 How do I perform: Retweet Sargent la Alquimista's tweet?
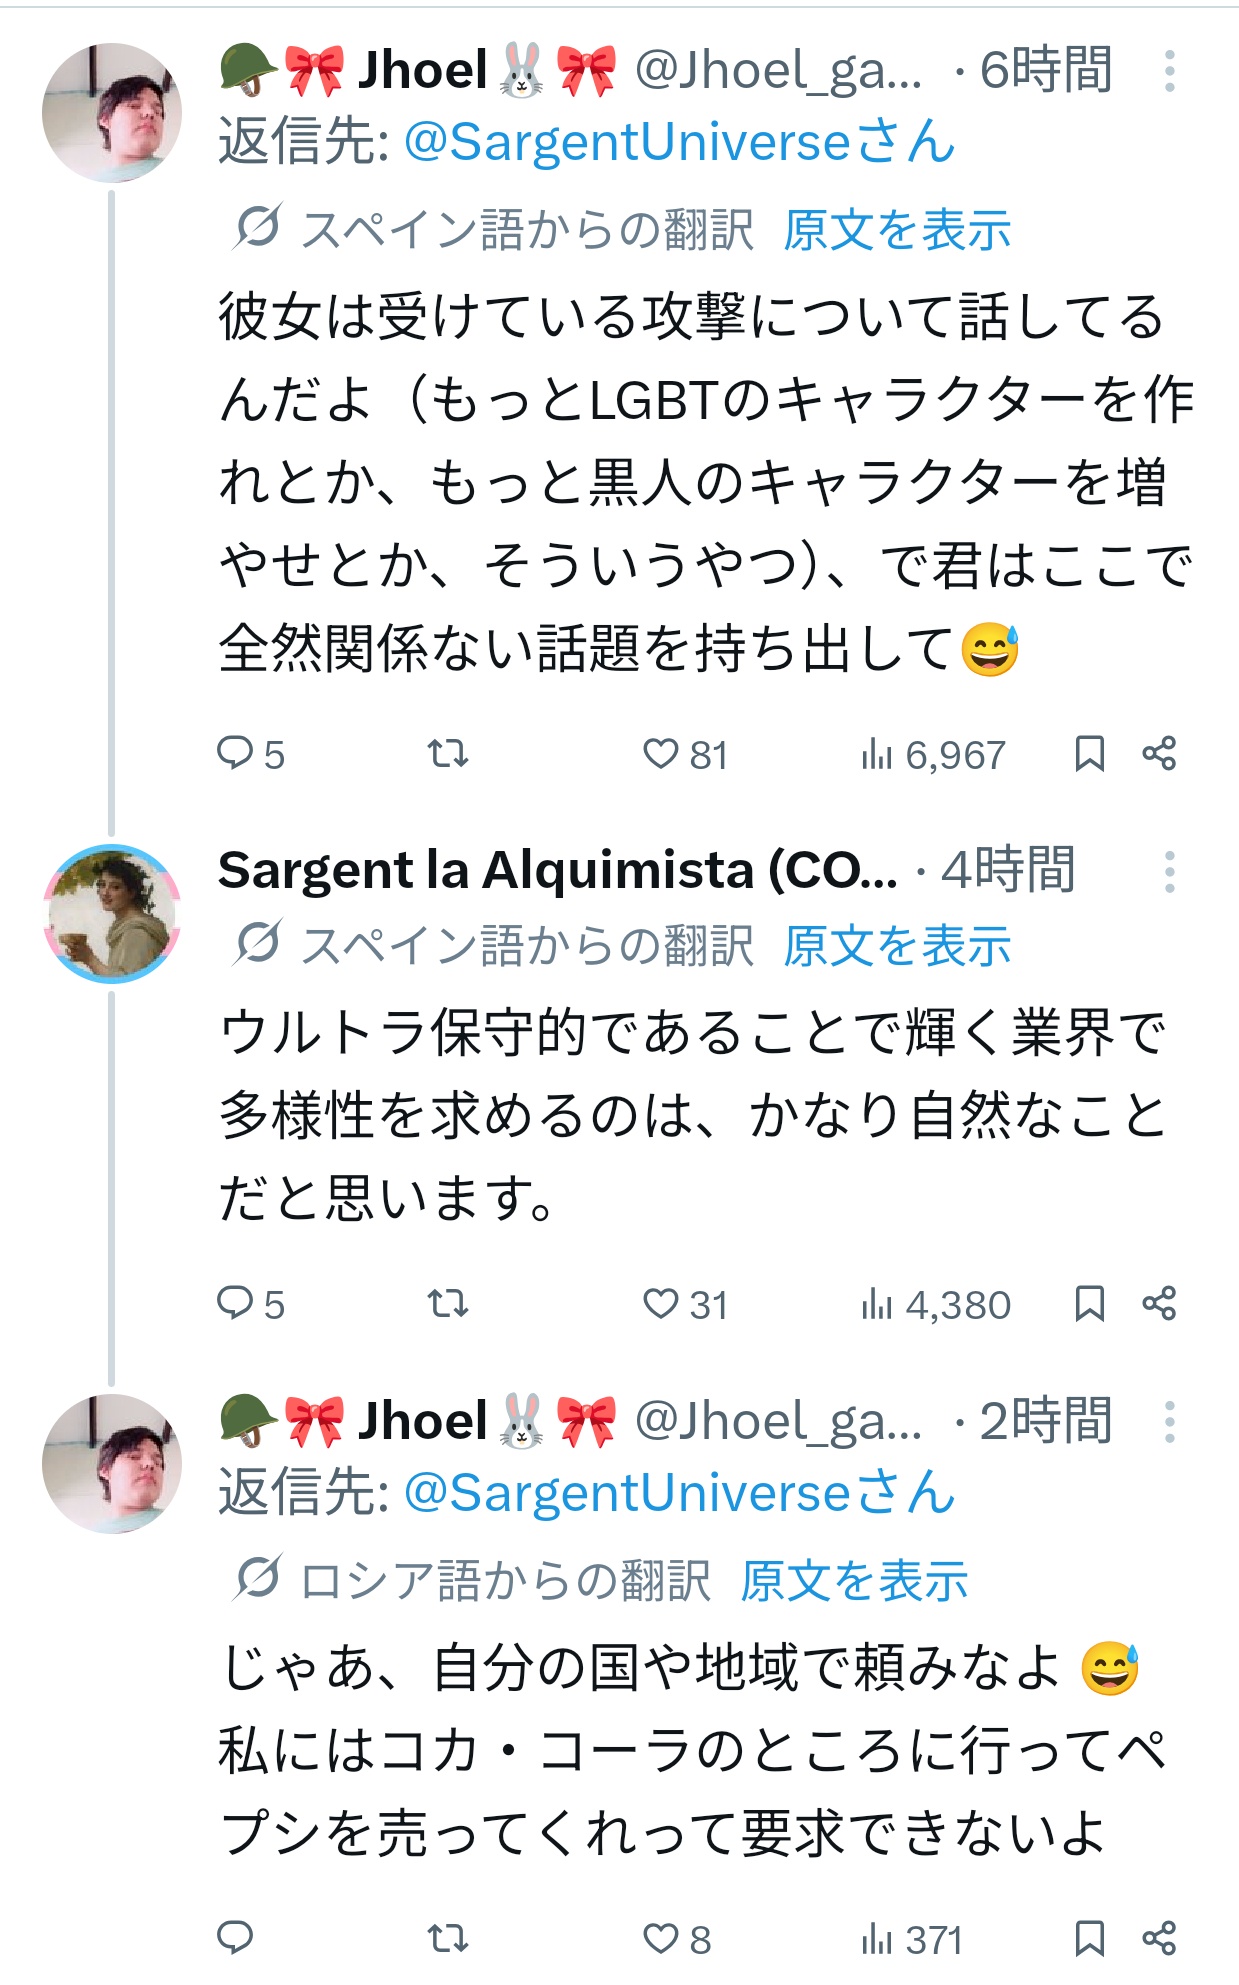(448, 1303)
